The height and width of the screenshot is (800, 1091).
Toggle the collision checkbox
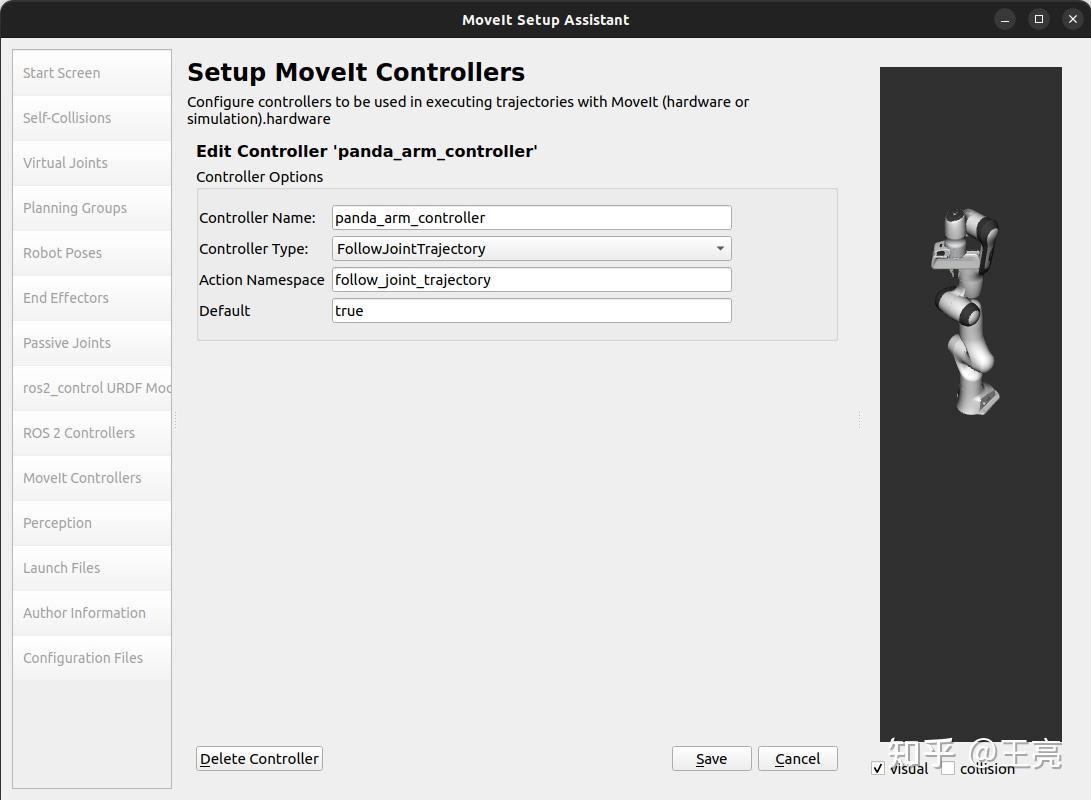tap(948, 768)
